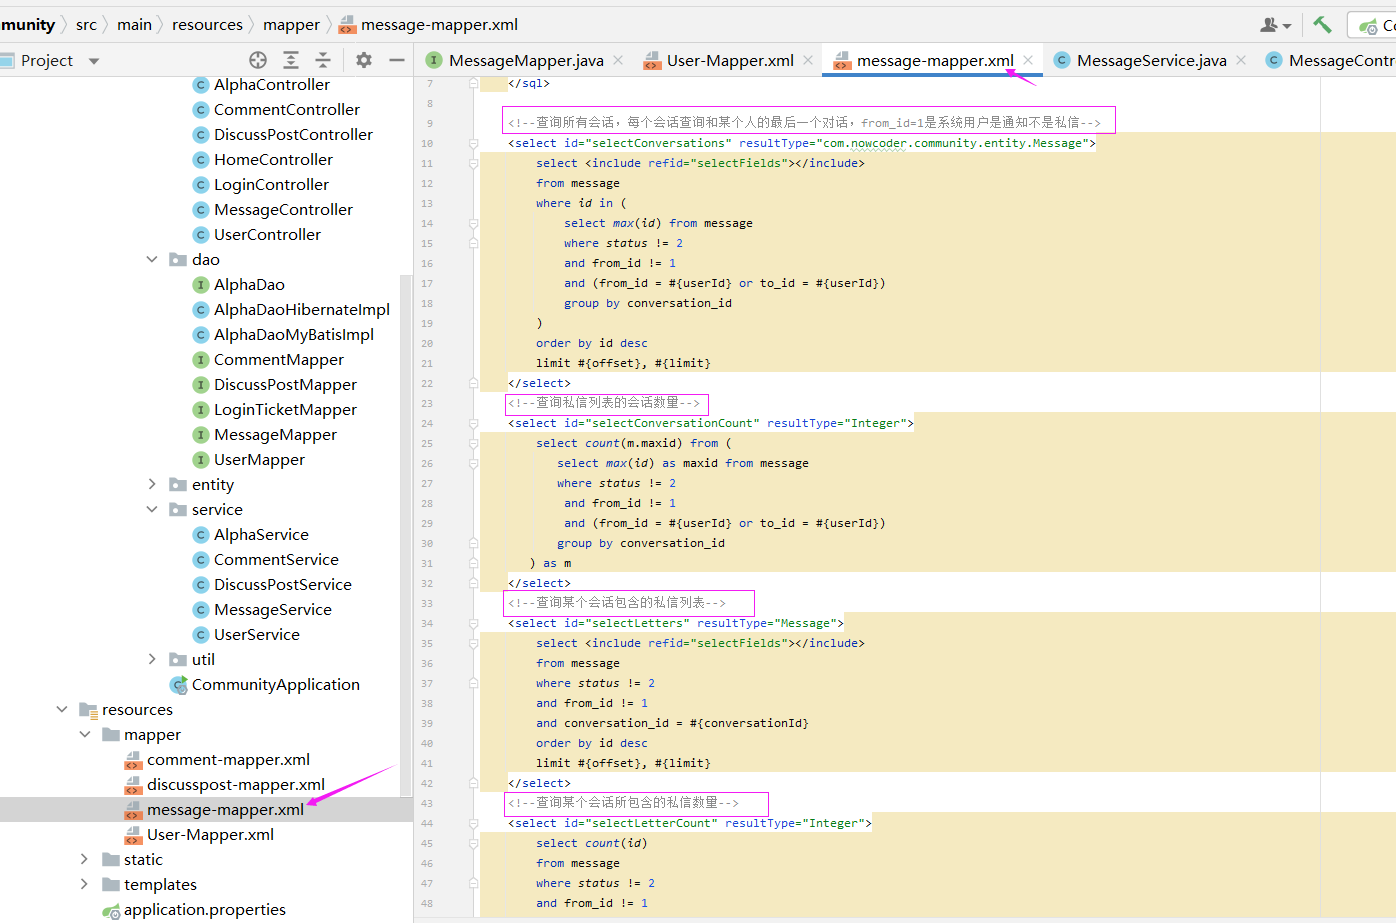The height and width of the screenshot is (923, 1396).
Task: Expand the entity folder
Action: click(x=152, y=484)
